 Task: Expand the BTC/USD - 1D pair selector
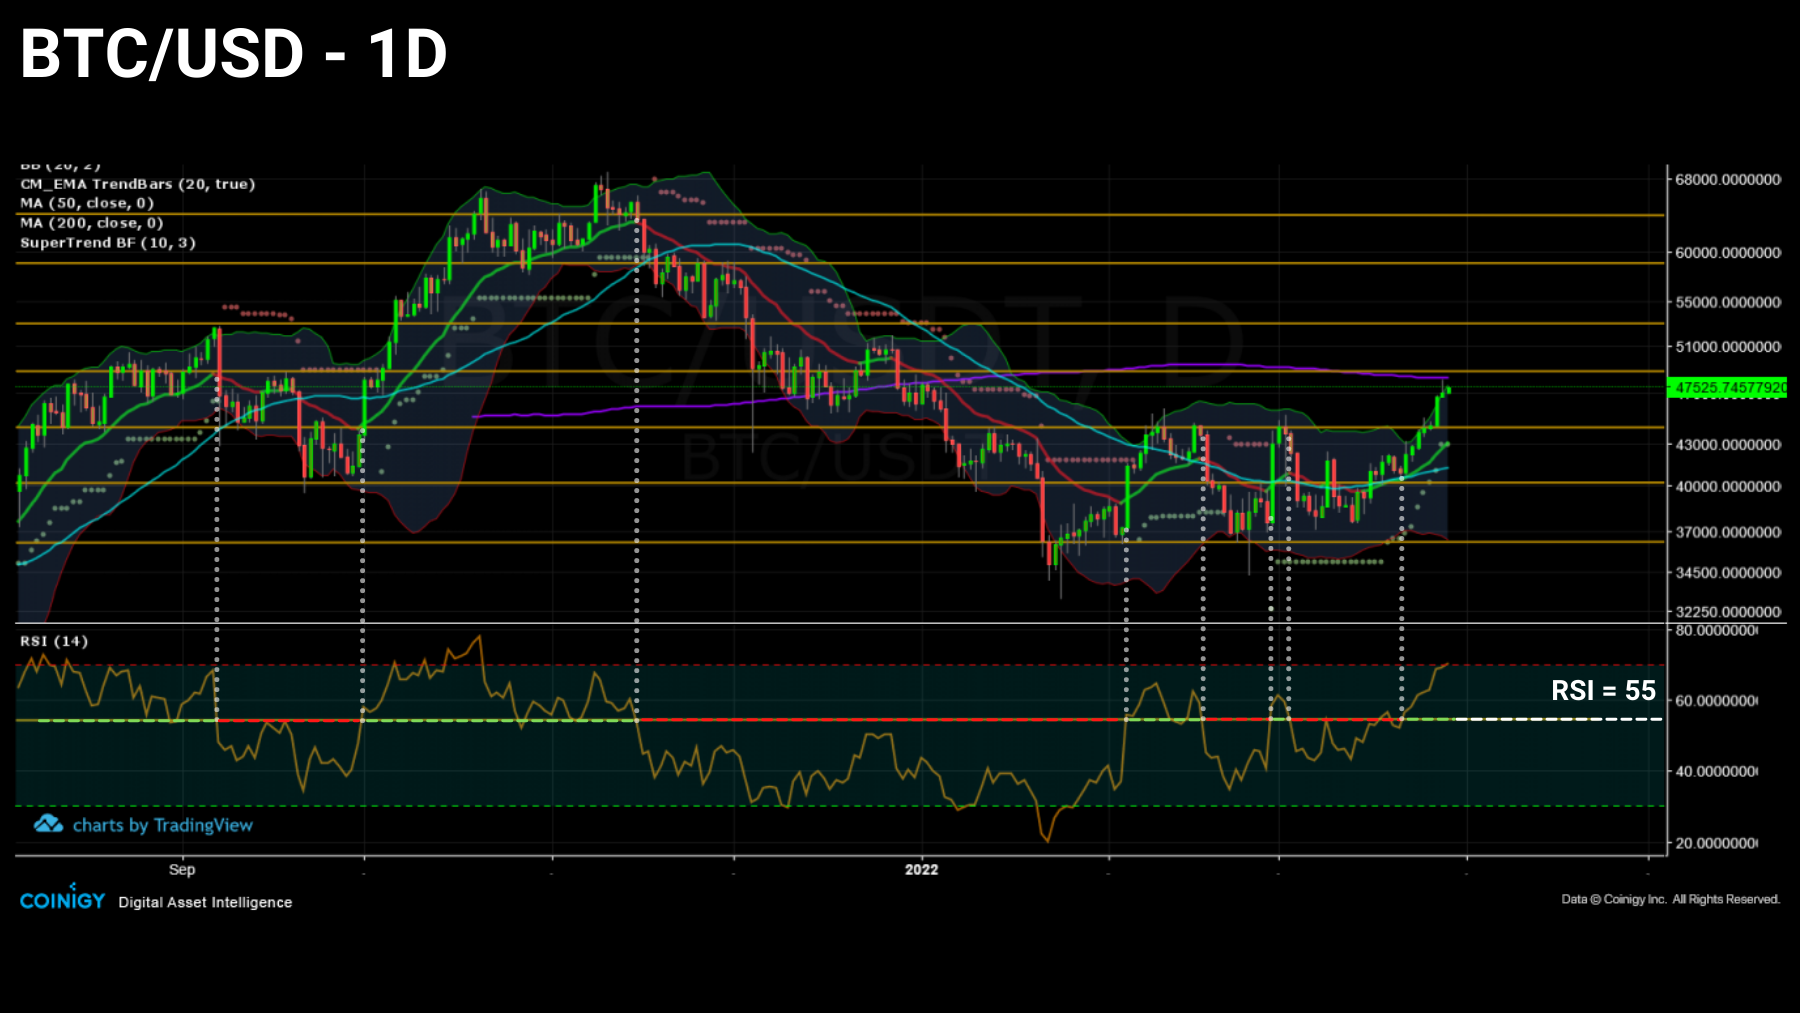[230, 57]
